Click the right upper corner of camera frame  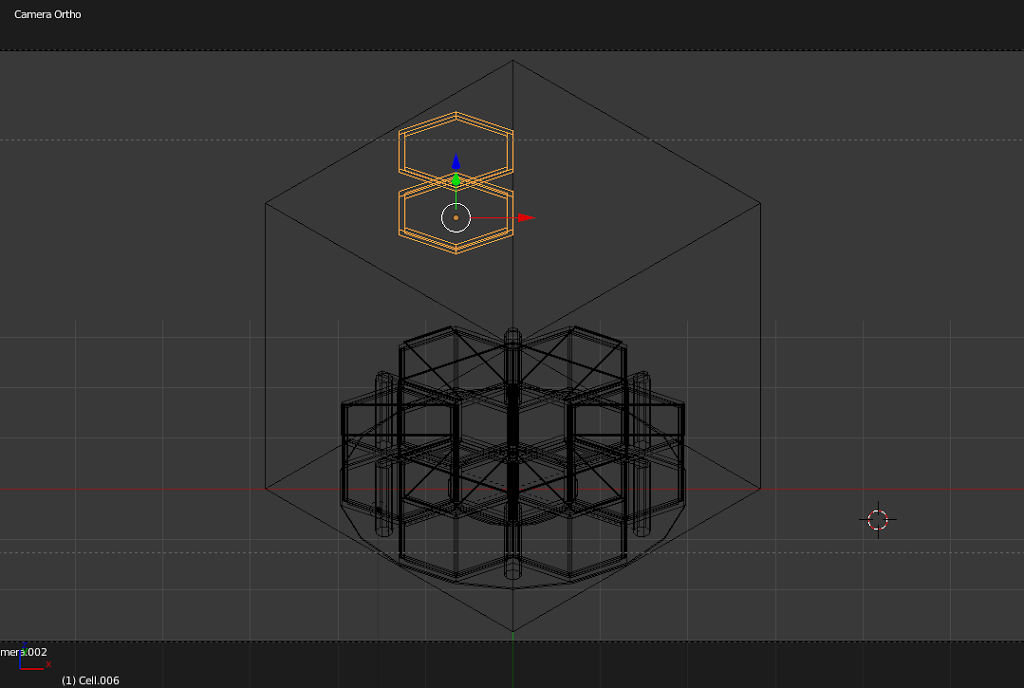point(760,203)
